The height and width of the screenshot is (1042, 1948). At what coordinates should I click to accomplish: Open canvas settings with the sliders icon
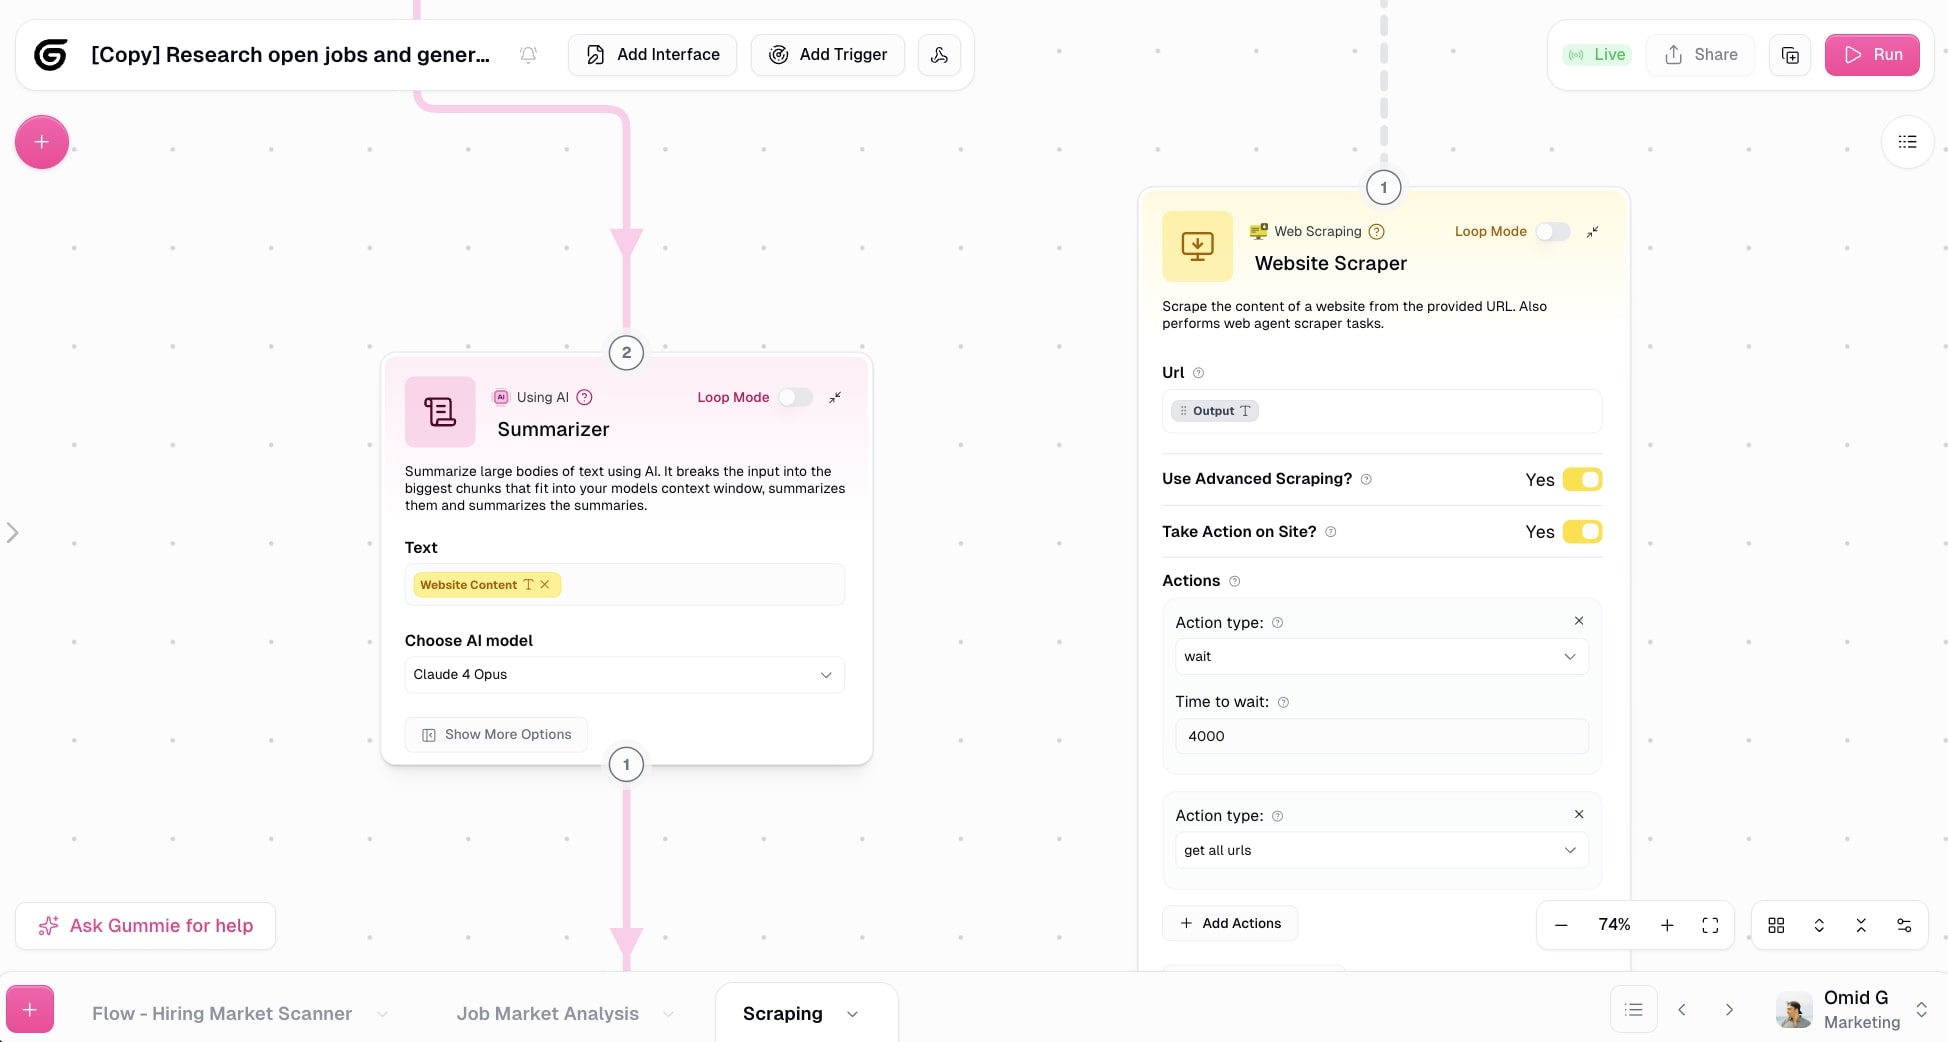tap(1904, 925)
